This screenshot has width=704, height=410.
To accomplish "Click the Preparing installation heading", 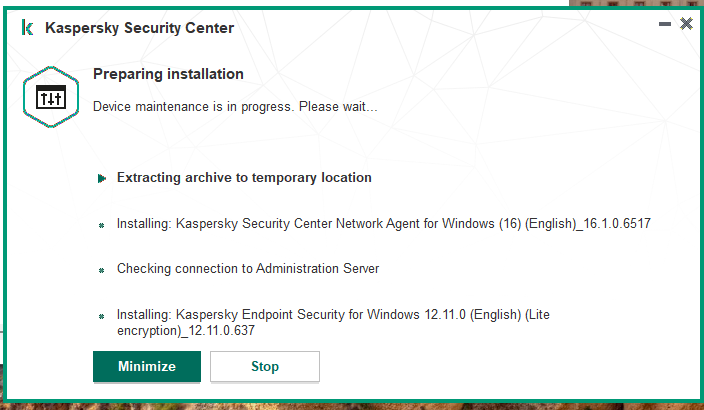I will (x=168, y=74).
